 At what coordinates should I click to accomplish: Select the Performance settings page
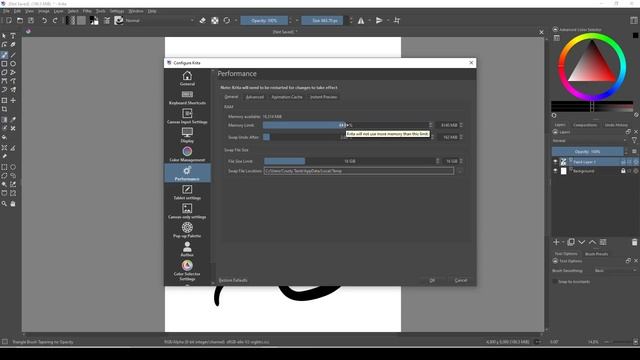click(x=187, y=173)
